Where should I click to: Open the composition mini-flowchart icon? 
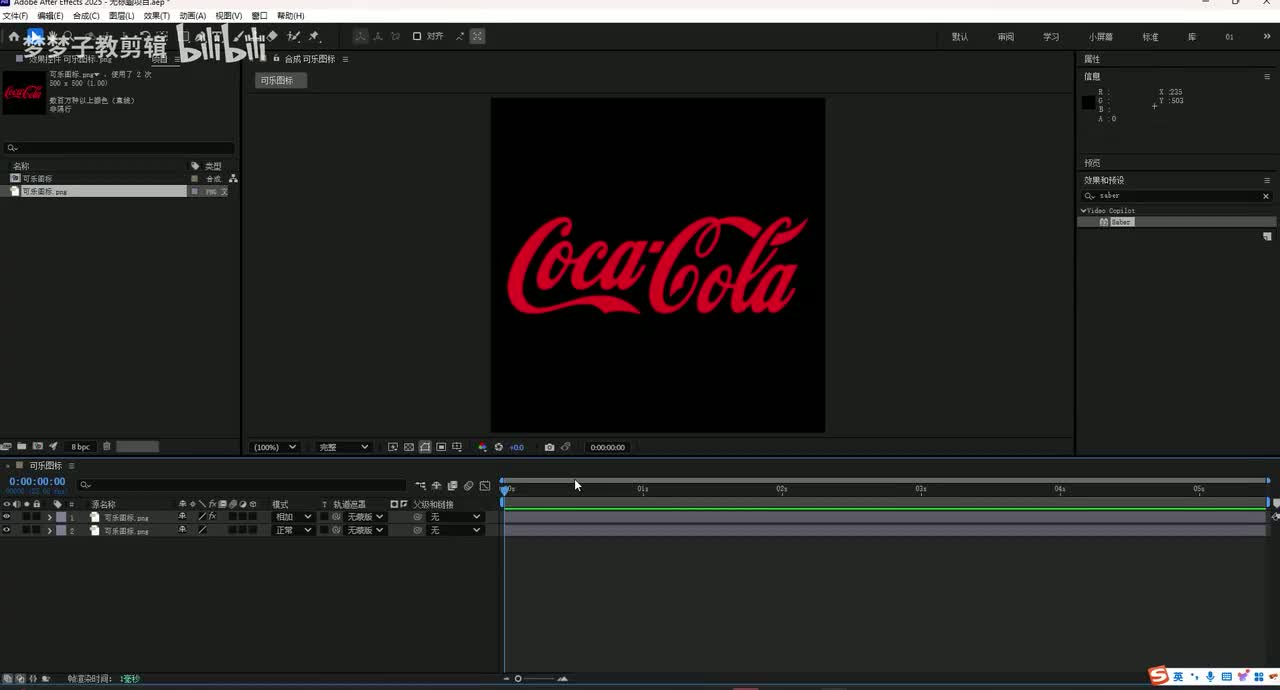[421, 486]
